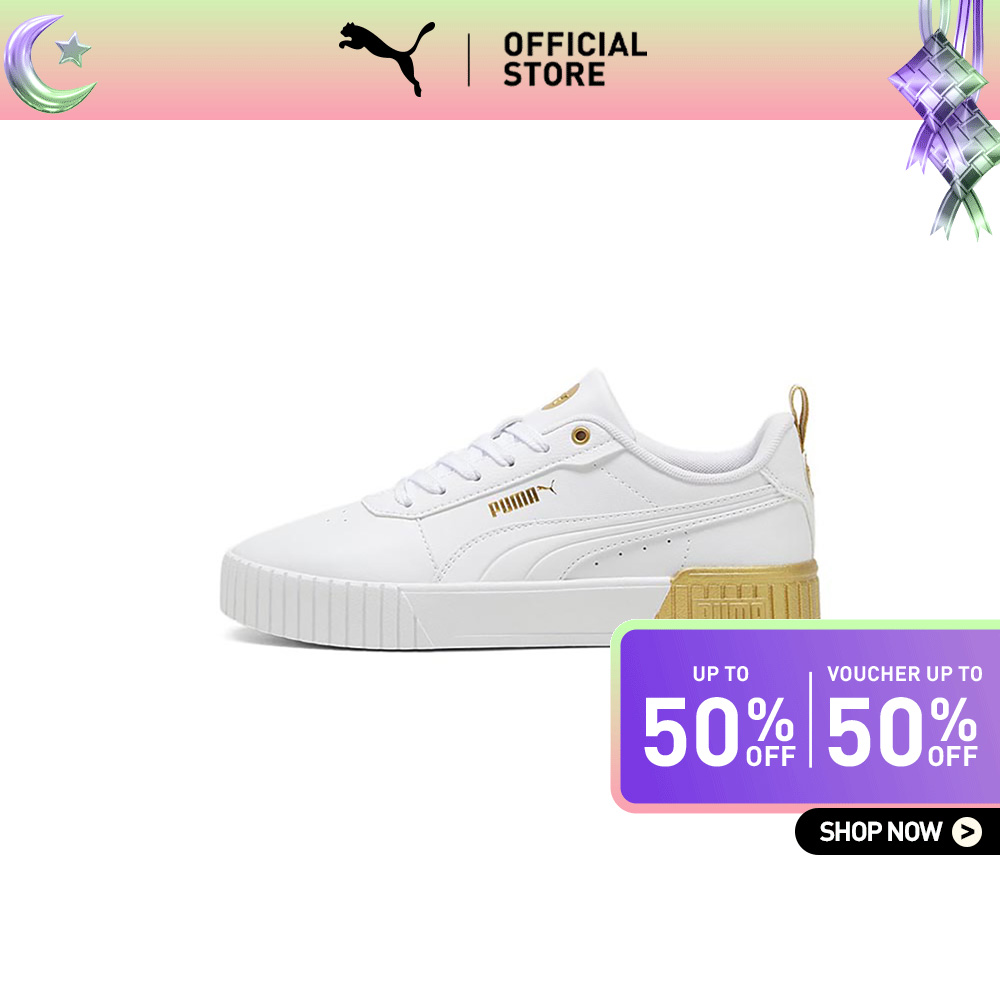1000x1000 pixels.
Task: Click the divider line in promo banner
Action: pos(811,719)
